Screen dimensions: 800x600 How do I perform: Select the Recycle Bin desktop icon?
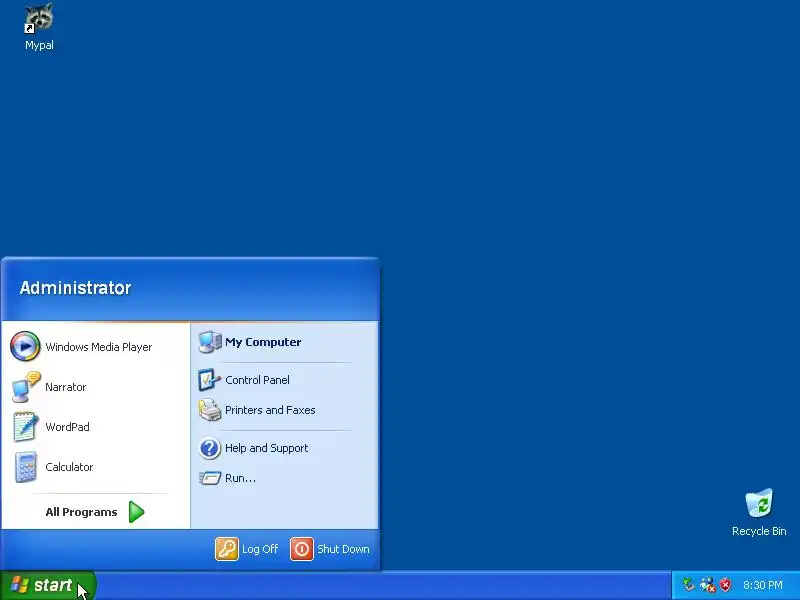tap(759, 513)
